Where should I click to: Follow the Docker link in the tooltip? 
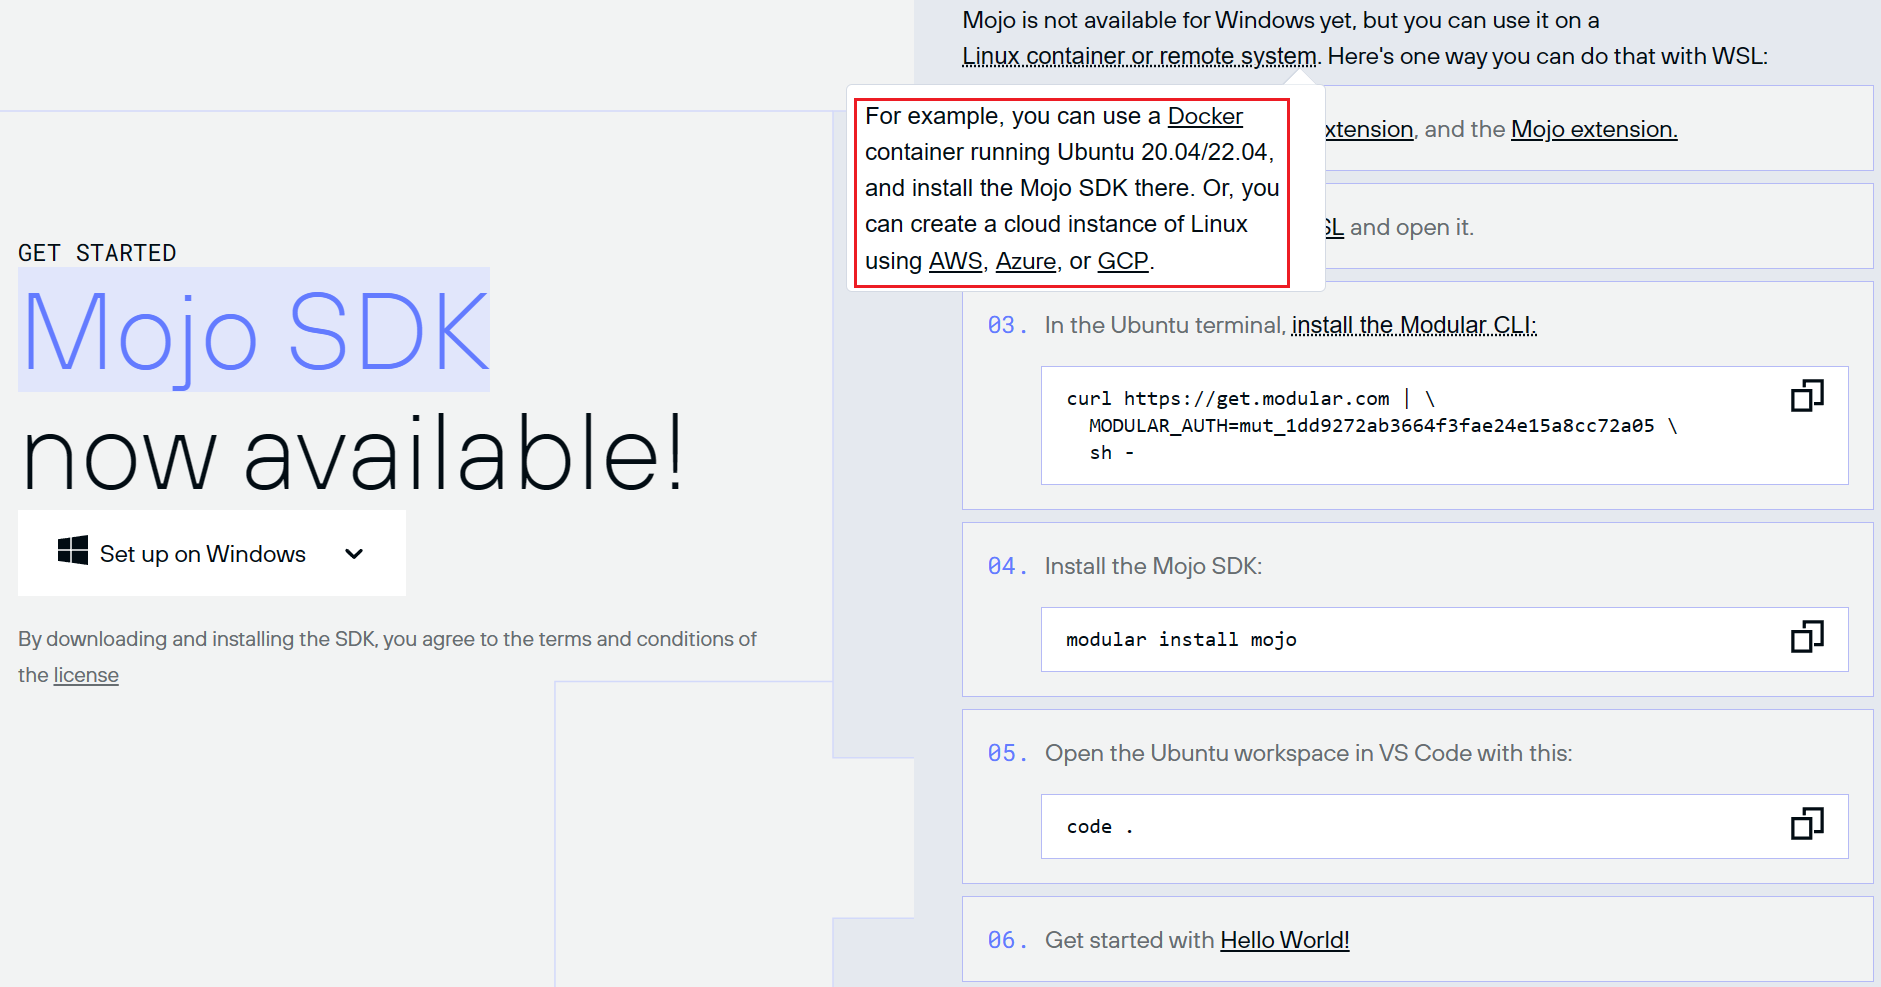coord(1204,117)
